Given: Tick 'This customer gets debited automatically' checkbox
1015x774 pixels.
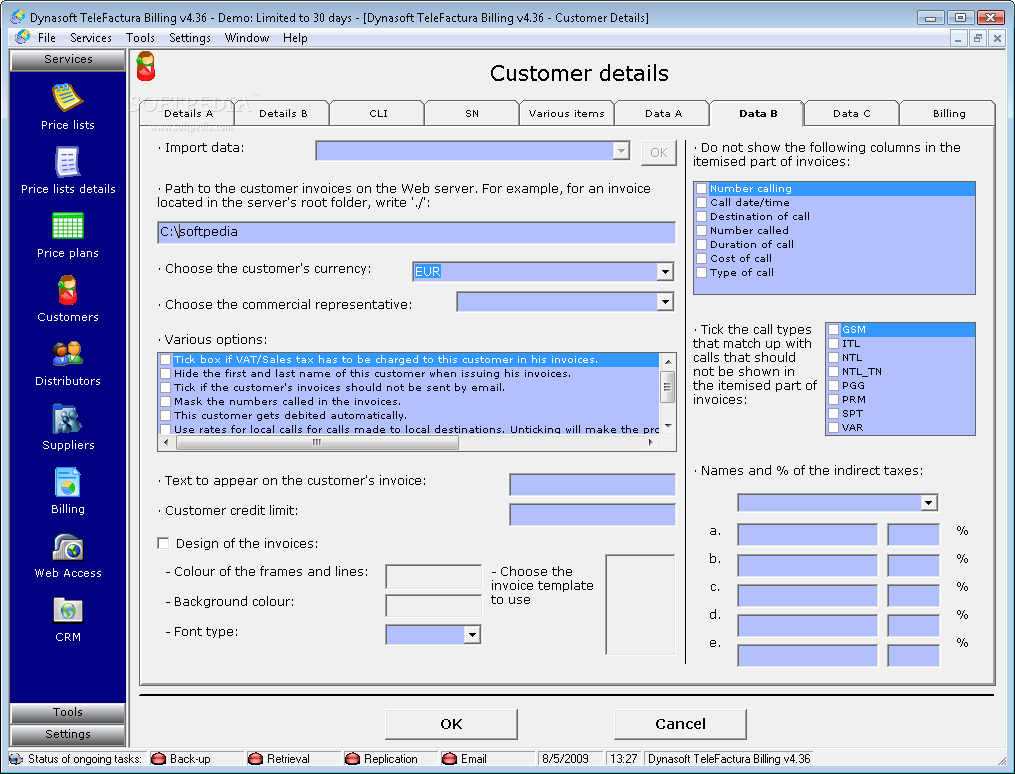Looking at the screenshot, I should 166,416.
